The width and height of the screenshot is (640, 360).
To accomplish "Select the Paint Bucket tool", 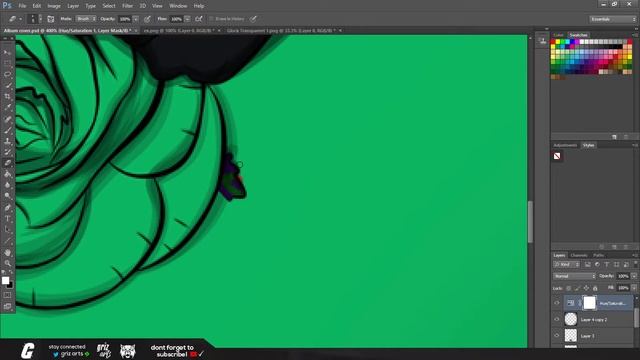I will click(x=7, y=174).
